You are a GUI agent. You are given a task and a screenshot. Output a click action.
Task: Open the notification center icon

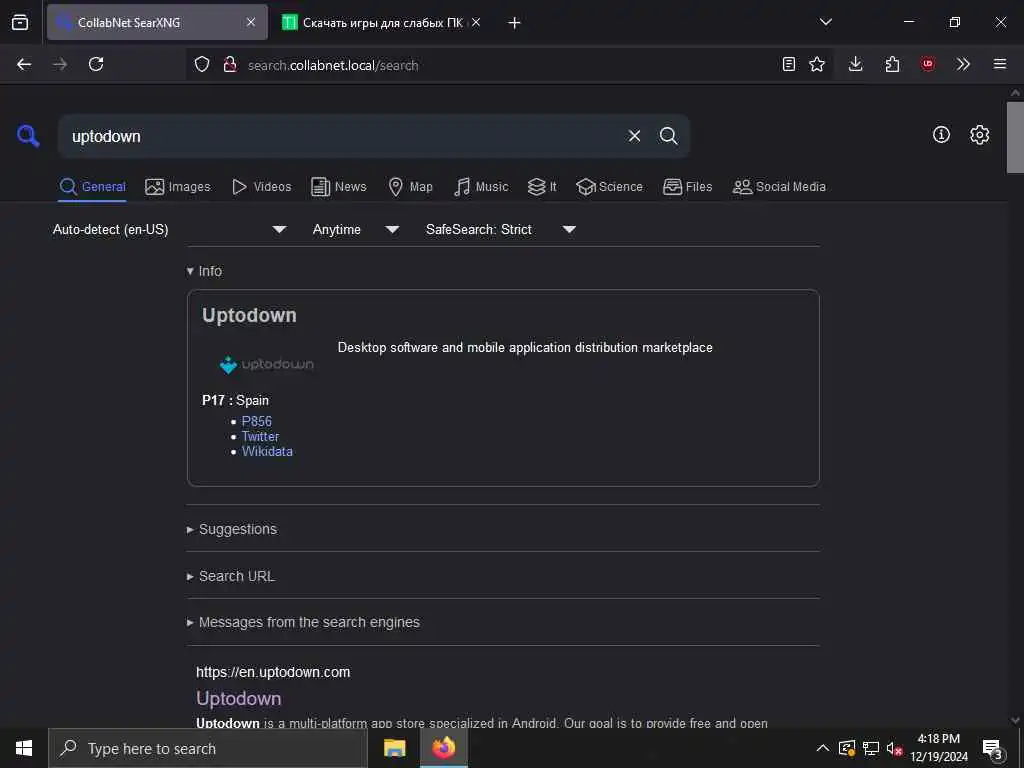tap(993, 749)
